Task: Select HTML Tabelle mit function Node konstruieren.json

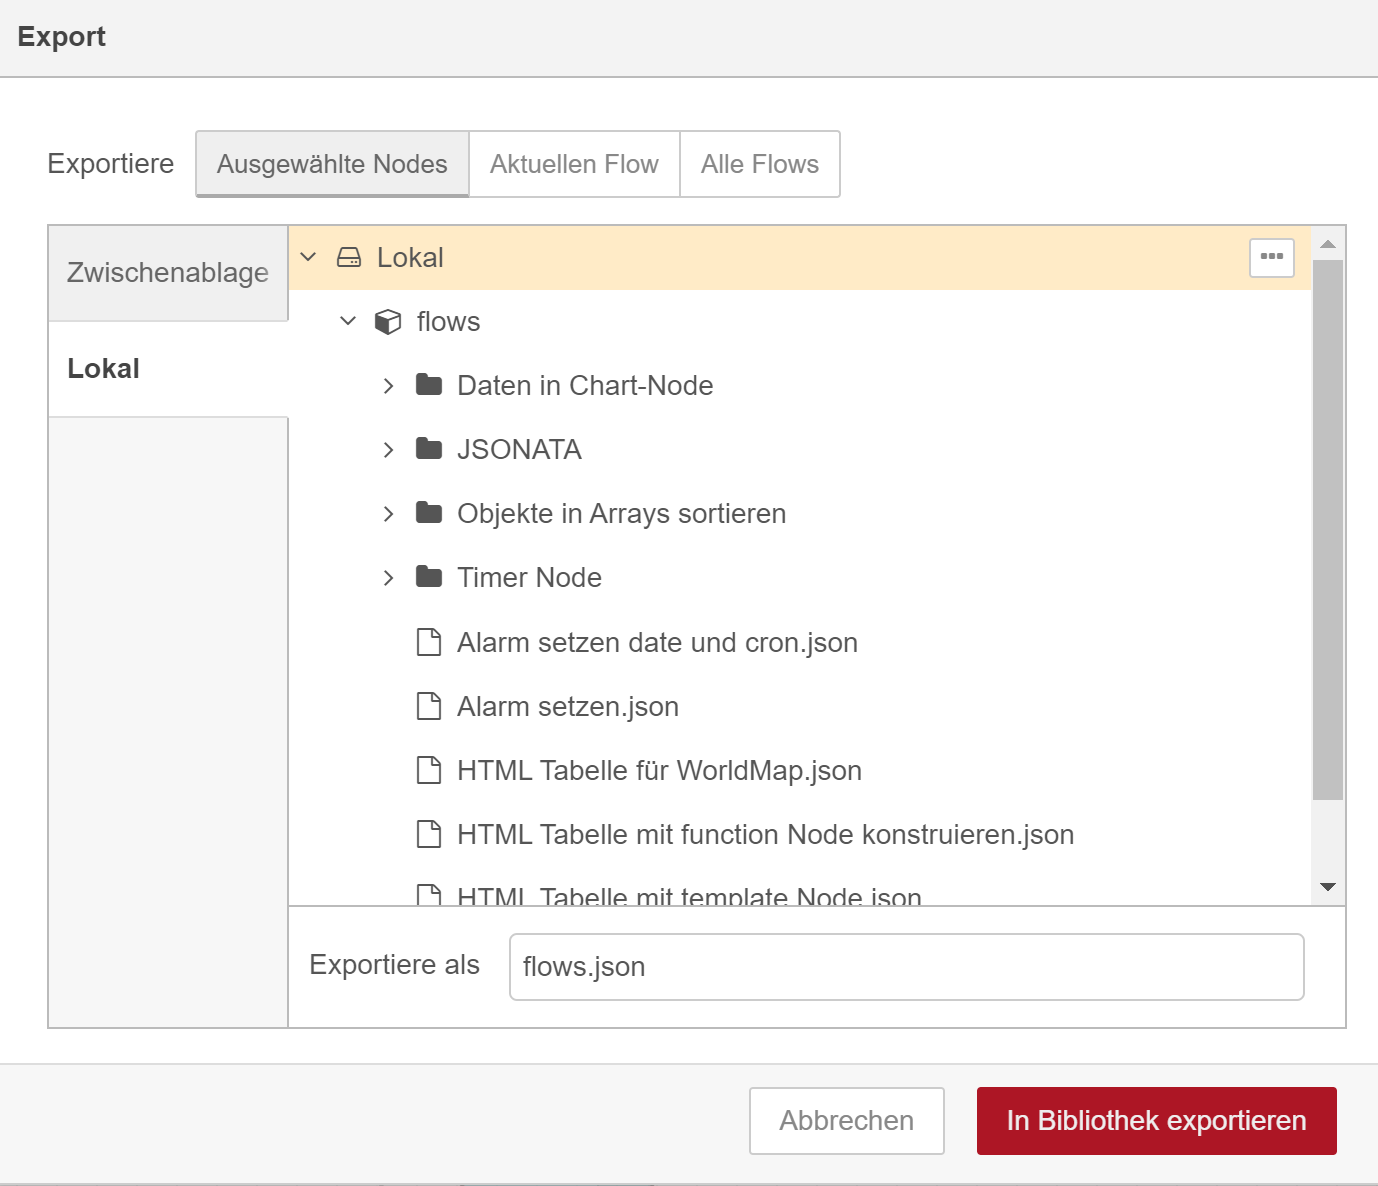Action: click(800, 834)
